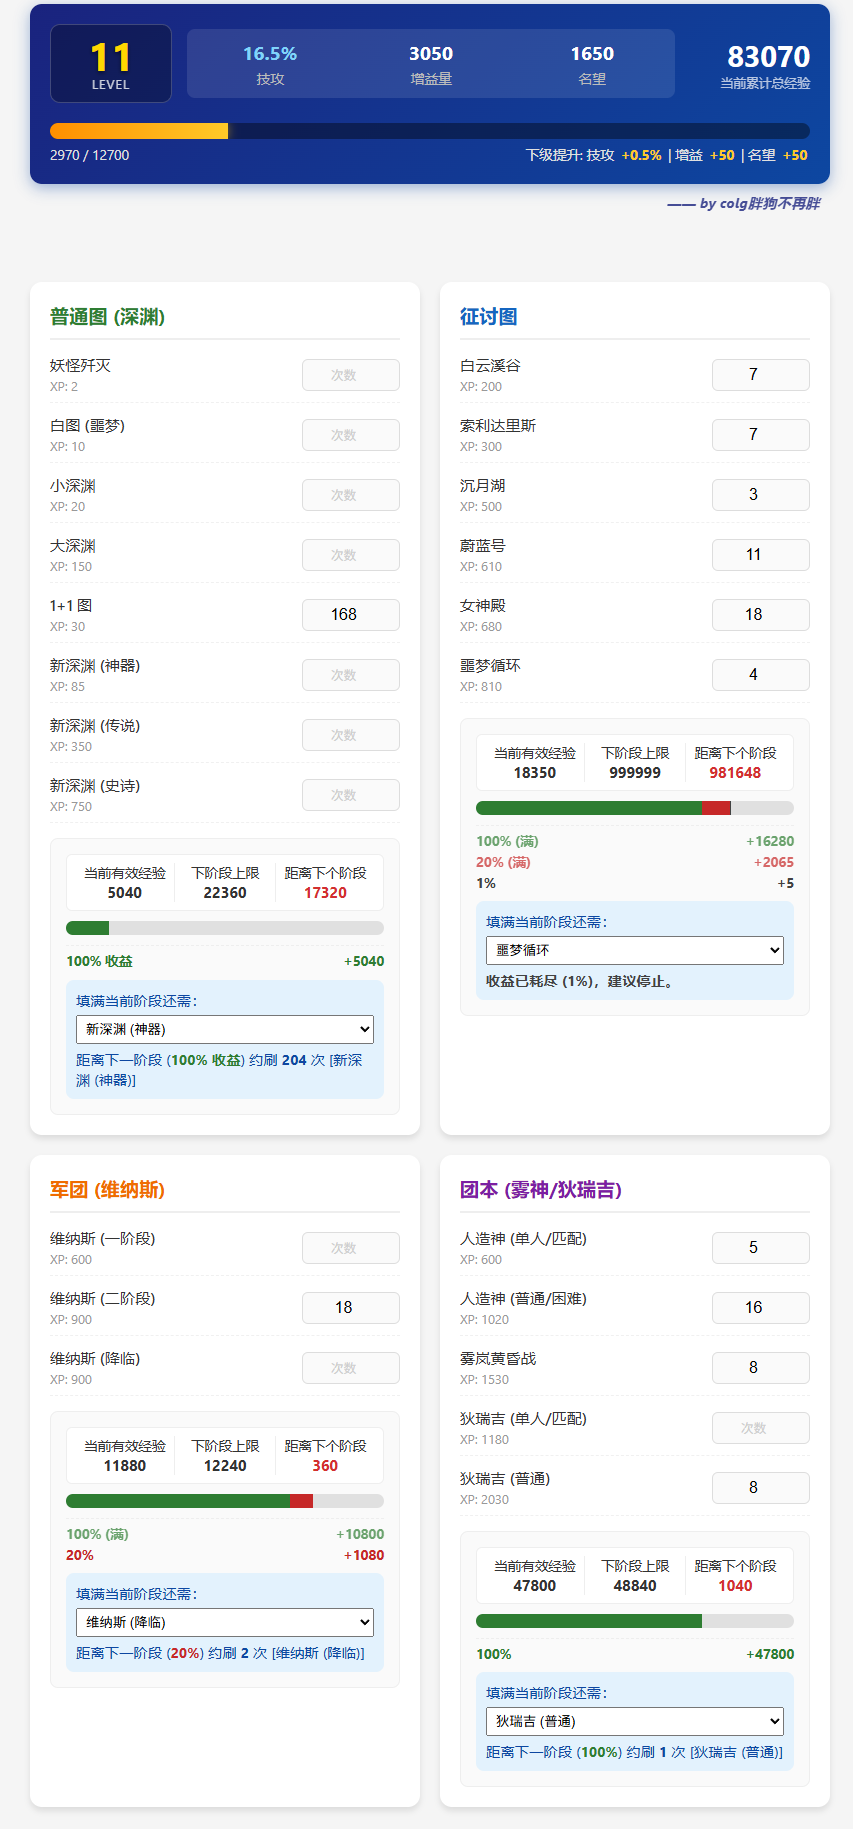Click the 维纳斯 (一阶段) empty count input
The width and height of the screenshot is (853, 1829).
point(350,1248)
